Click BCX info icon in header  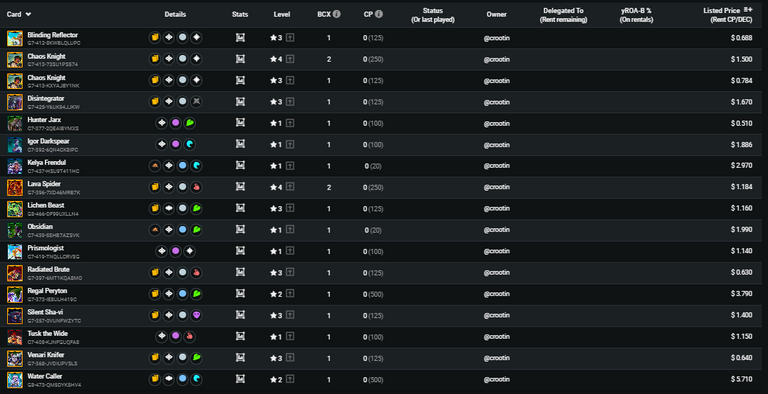[x=336, y=14]
